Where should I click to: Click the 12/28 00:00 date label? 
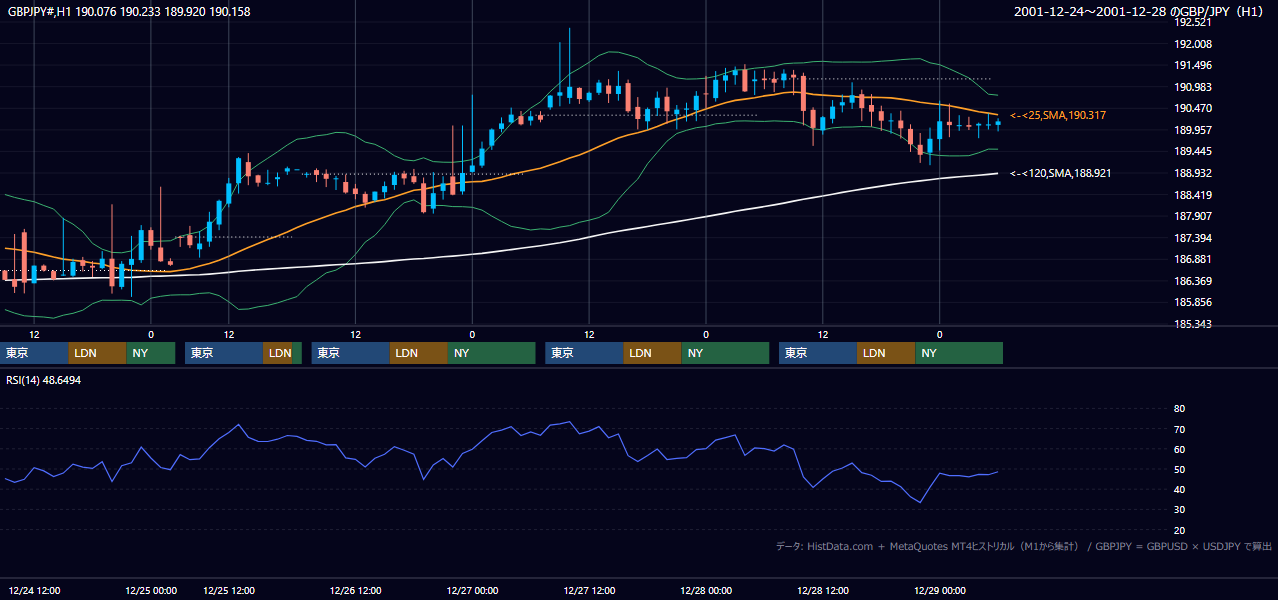click(706, 591)
